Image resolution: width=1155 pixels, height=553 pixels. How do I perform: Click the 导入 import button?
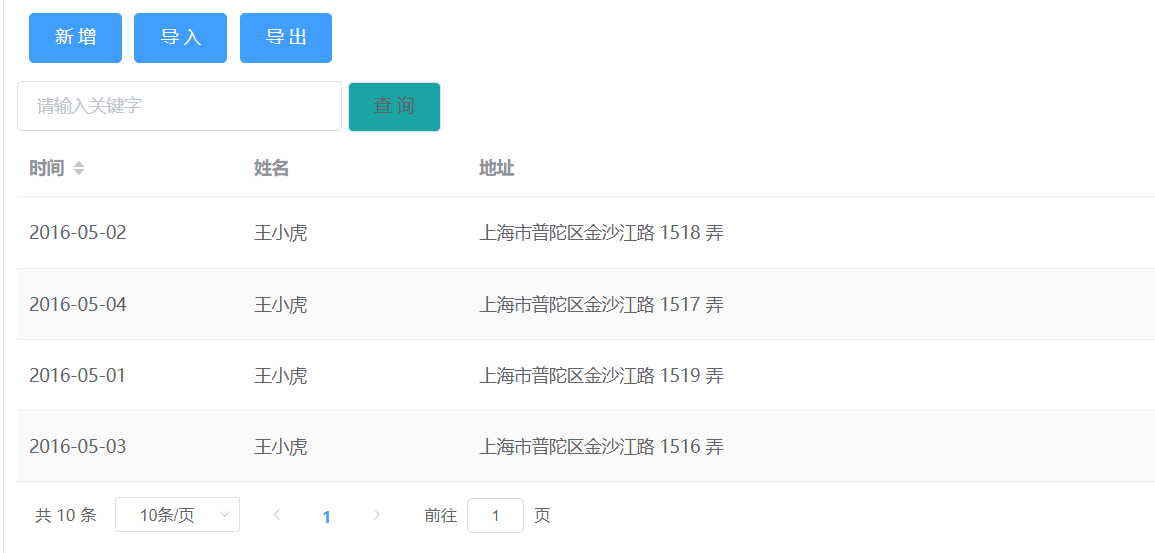(x=180, y=38)
